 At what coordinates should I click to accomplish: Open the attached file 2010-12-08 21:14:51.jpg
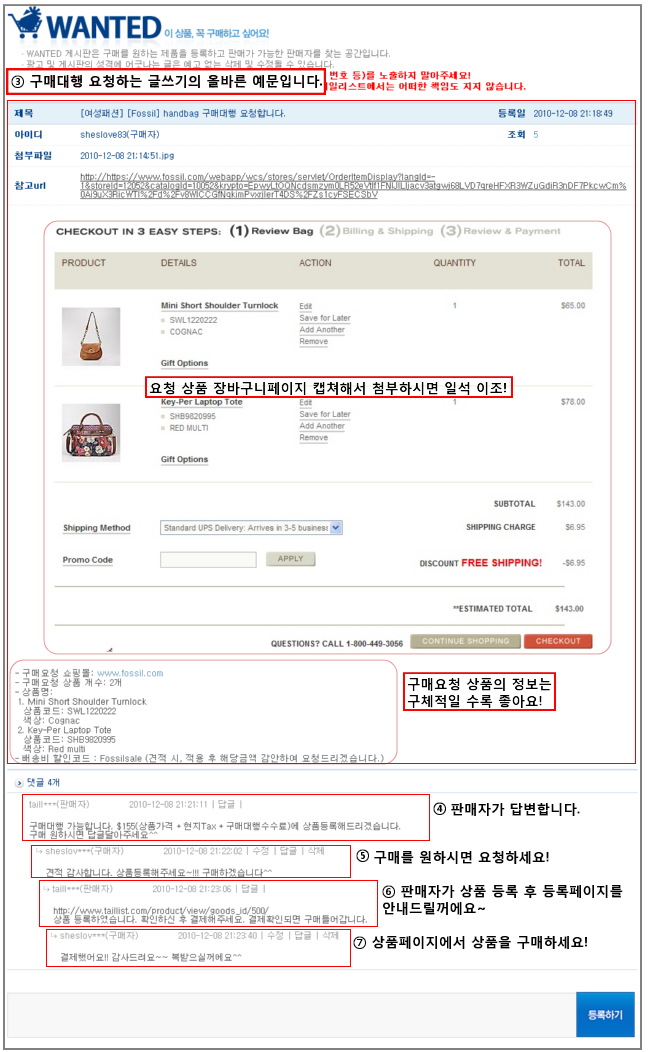127,156
